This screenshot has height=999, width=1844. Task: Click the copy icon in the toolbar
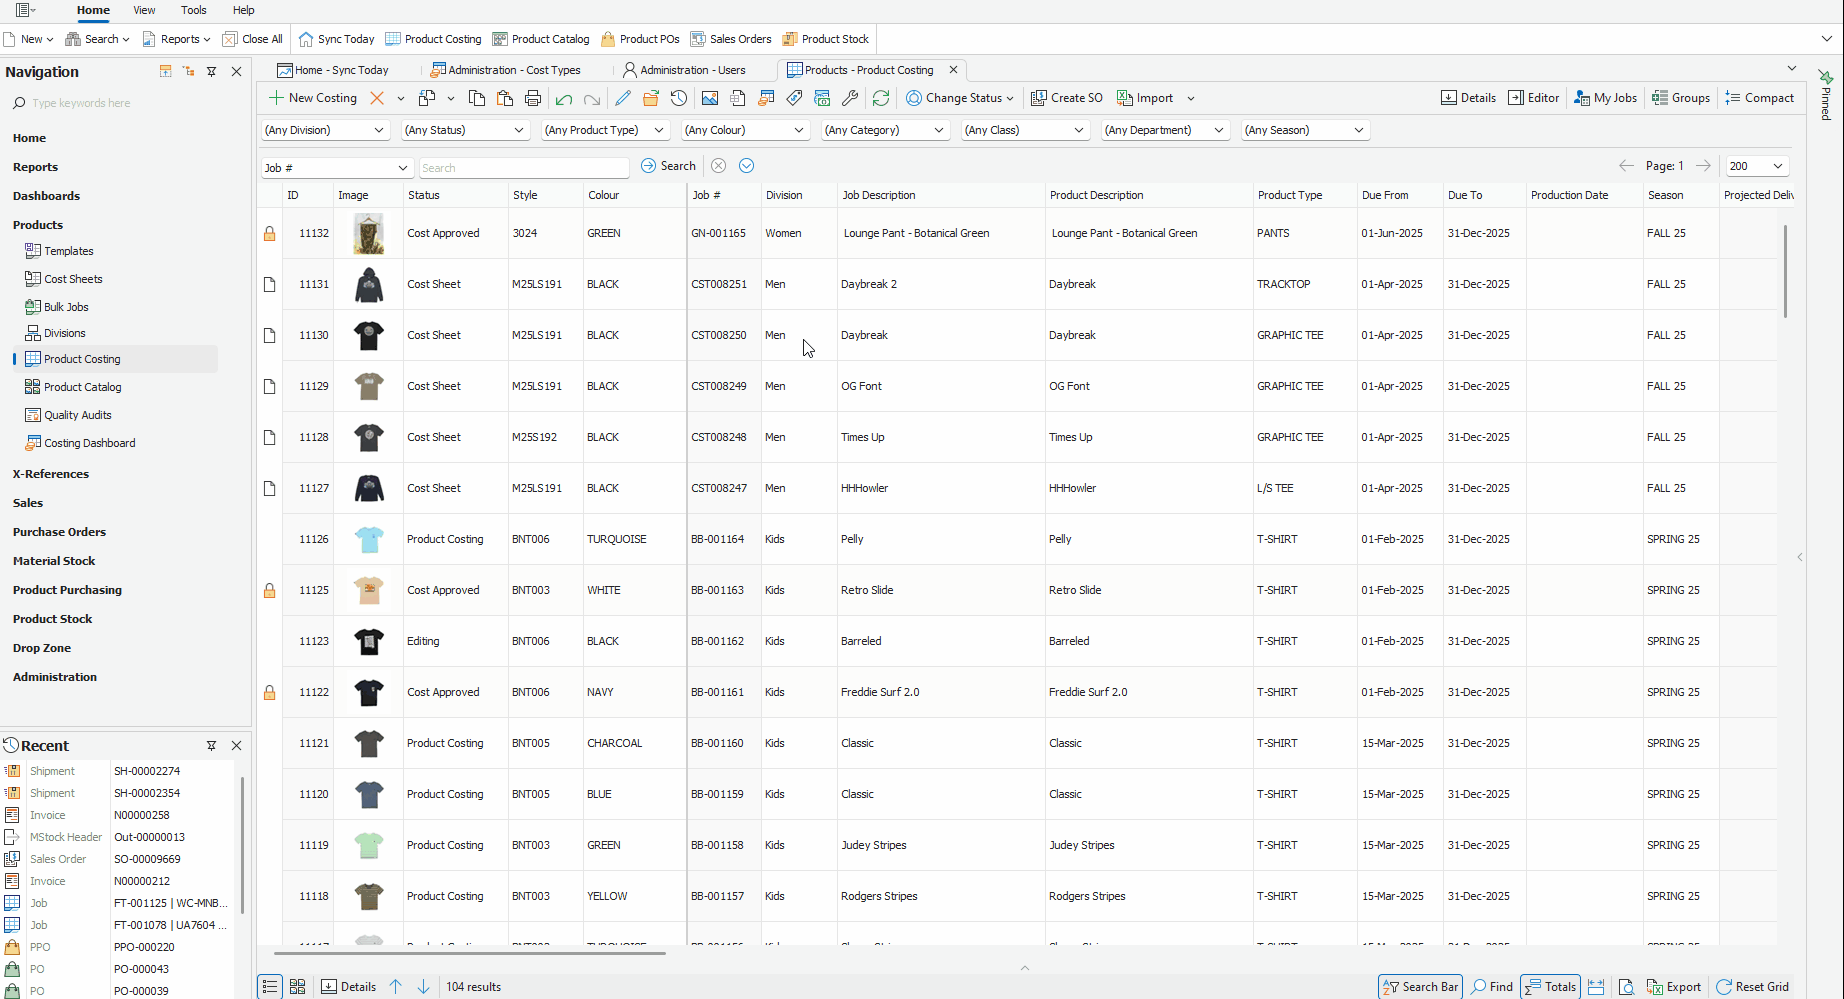[x=477, y=98]
